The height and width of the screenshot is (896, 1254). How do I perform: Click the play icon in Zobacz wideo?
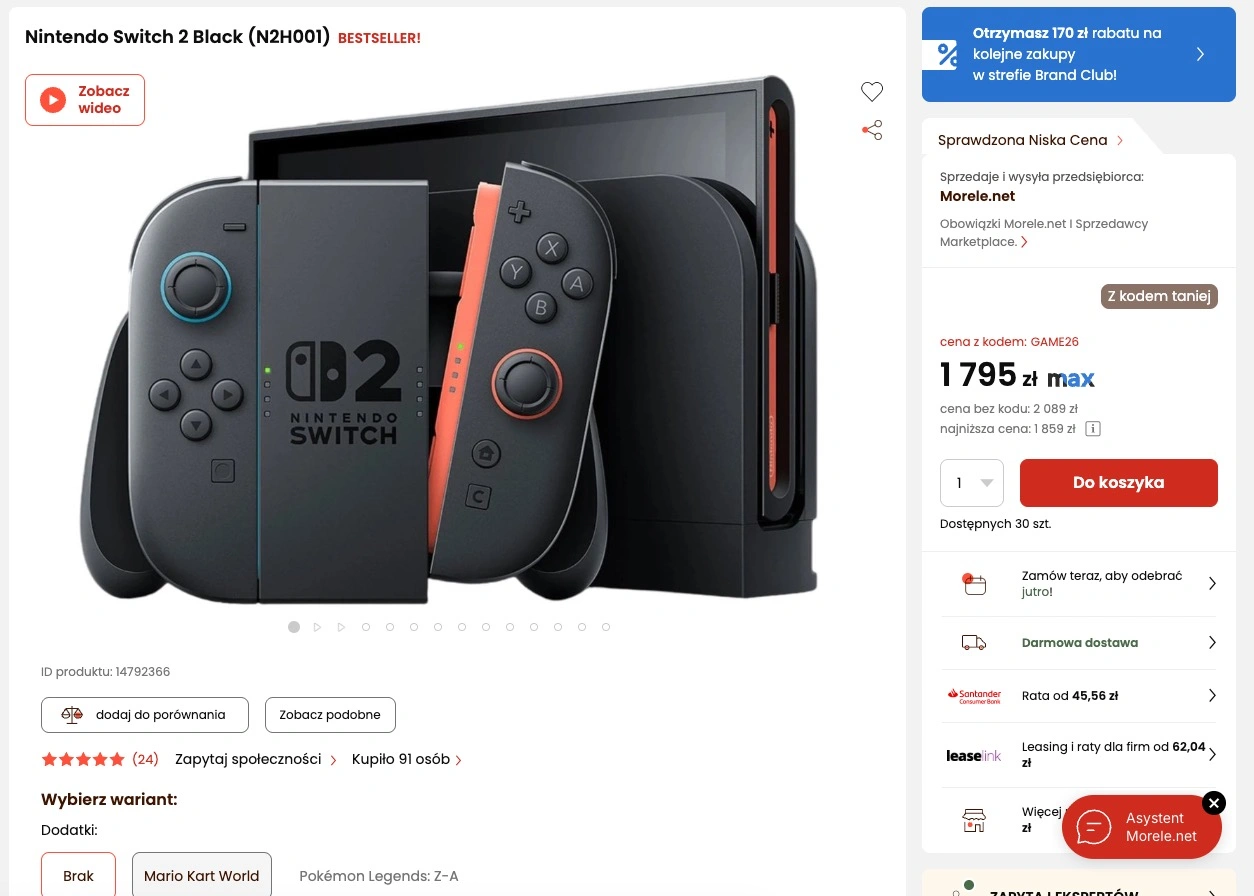52,100
